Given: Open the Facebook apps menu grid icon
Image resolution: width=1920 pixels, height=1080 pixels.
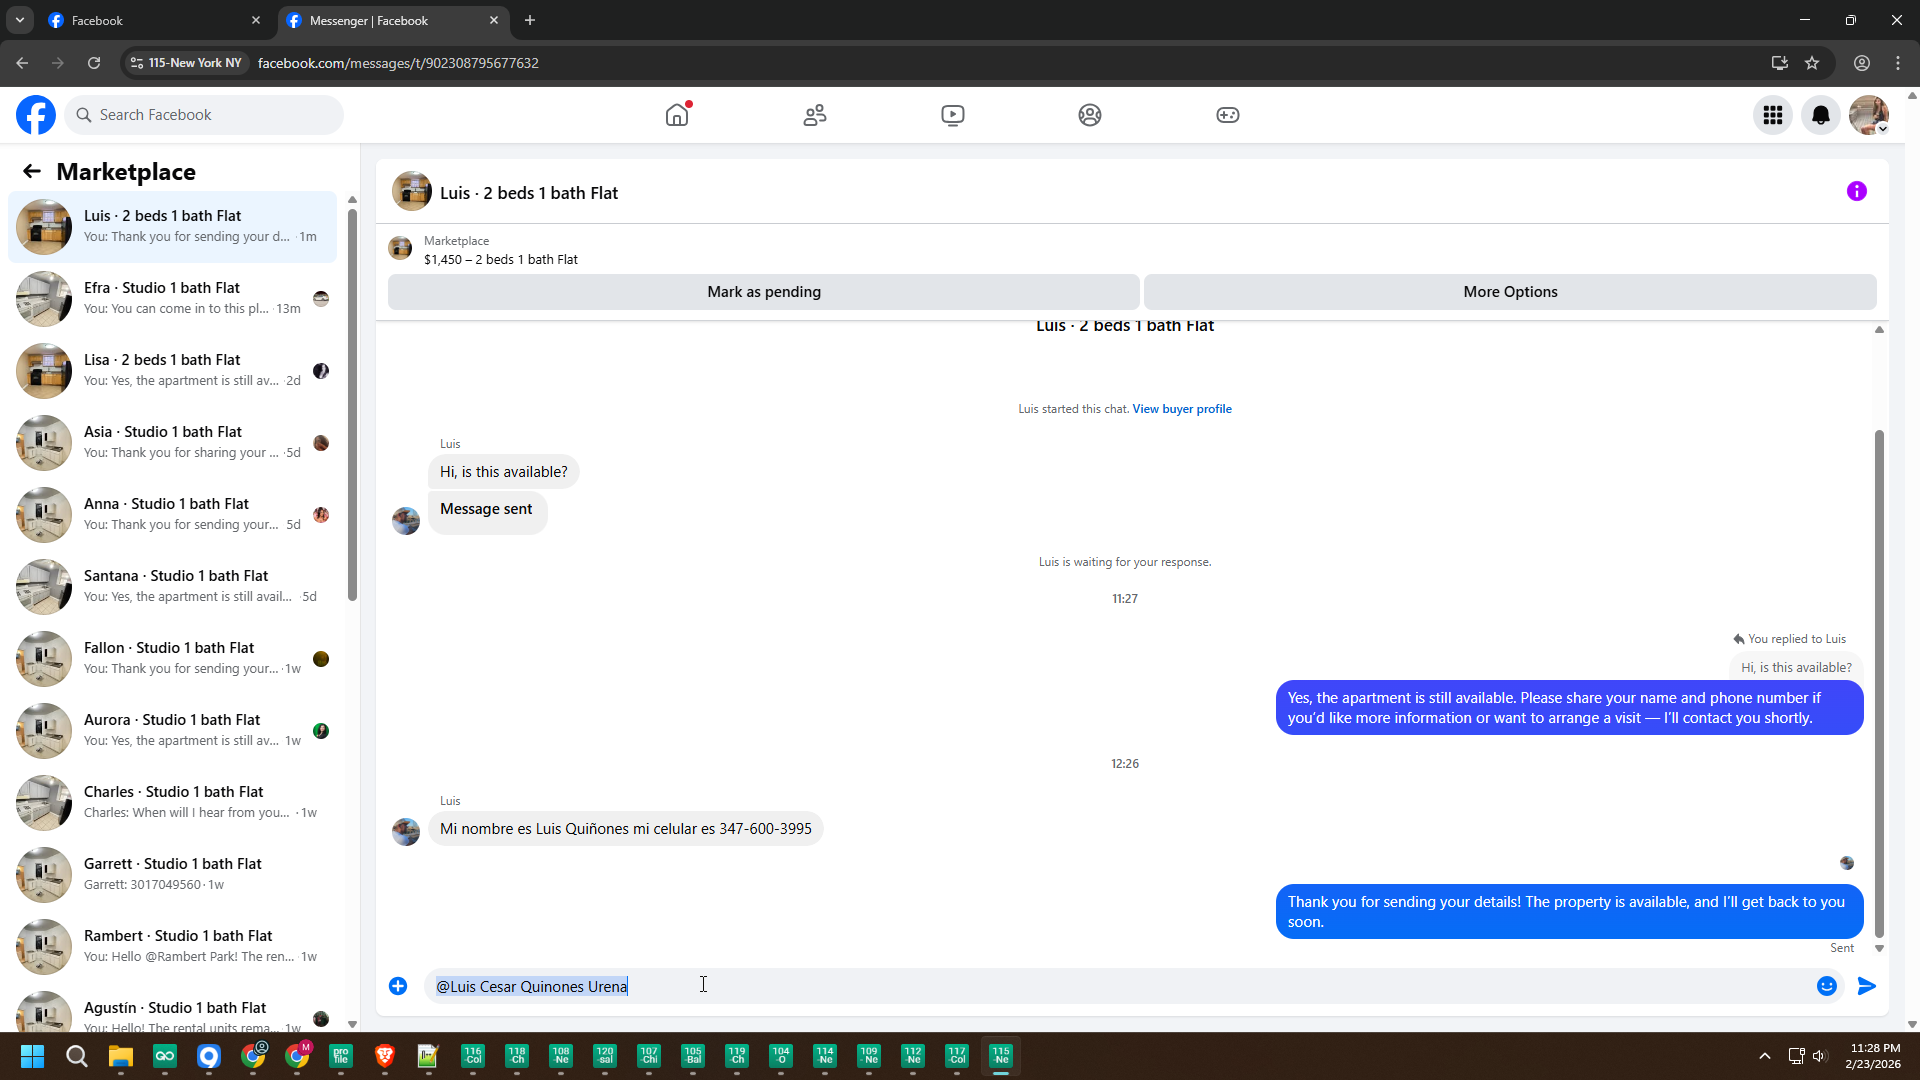Looking at the screenshot, I should (1773, 115).
